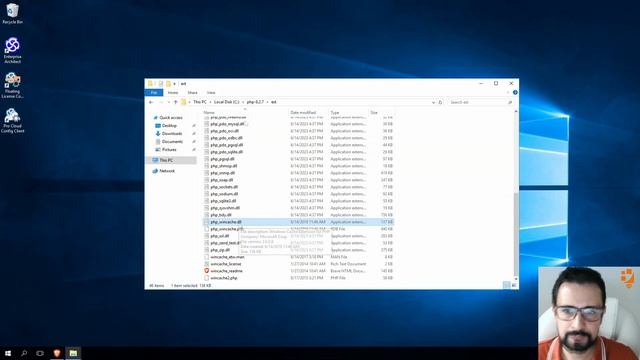Viewport: 640px width, 360px height.
Task: Open taskbar search magnifier
Action: tap(24, 353)
